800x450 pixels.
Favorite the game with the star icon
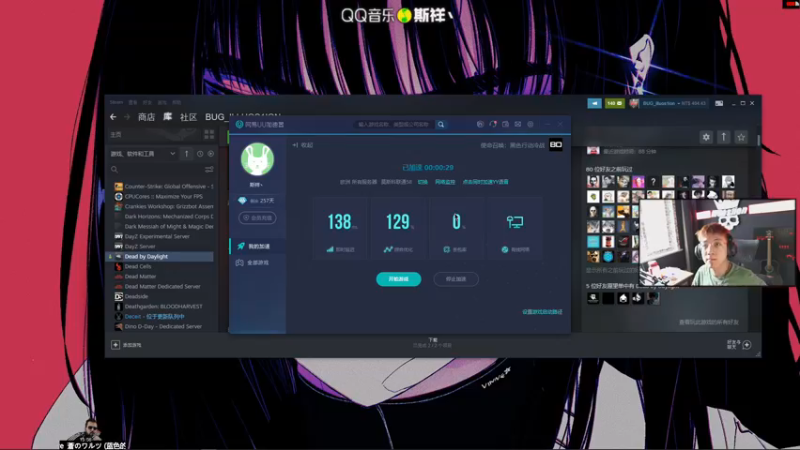(741, 137)
